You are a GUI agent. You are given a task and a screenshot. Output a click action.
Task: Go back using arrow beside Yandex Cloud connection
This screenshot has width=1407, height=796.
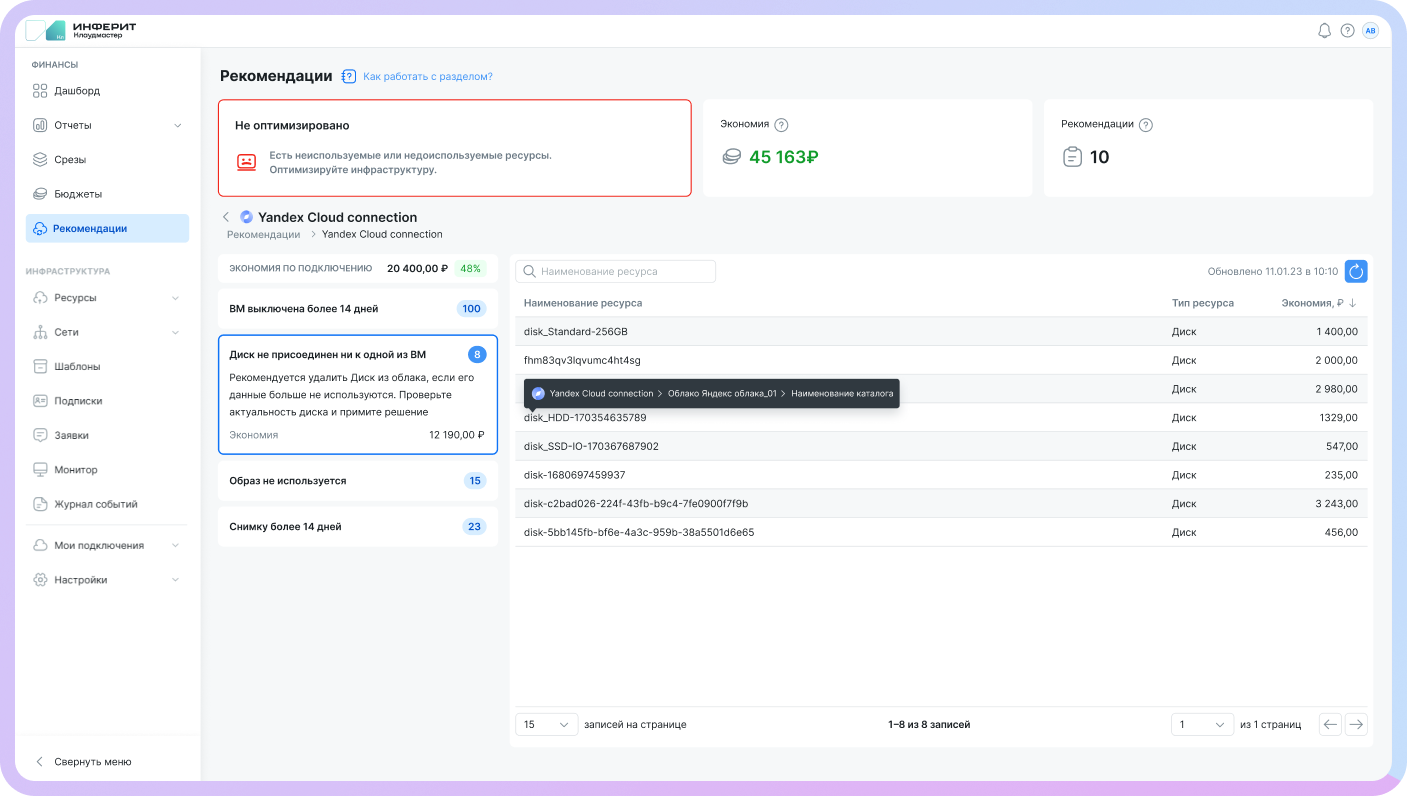pos(226,217)
